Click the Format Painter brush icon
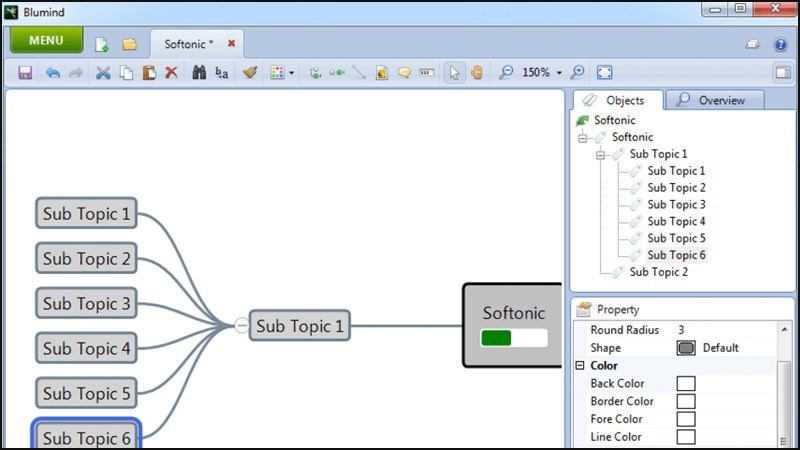 (250, 73)
